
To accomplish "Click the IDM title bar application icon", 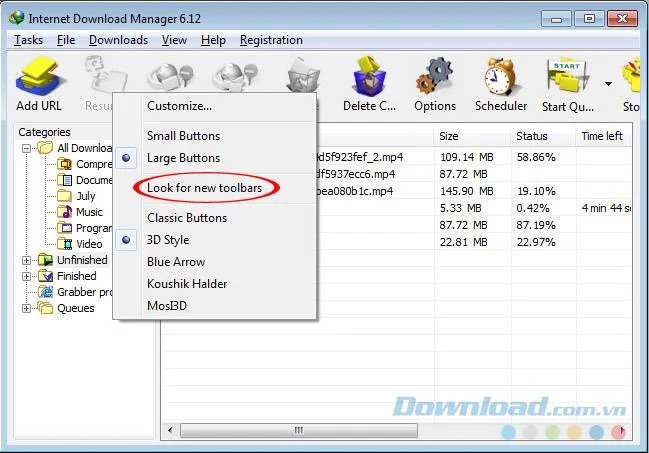I will pos(17,18).
